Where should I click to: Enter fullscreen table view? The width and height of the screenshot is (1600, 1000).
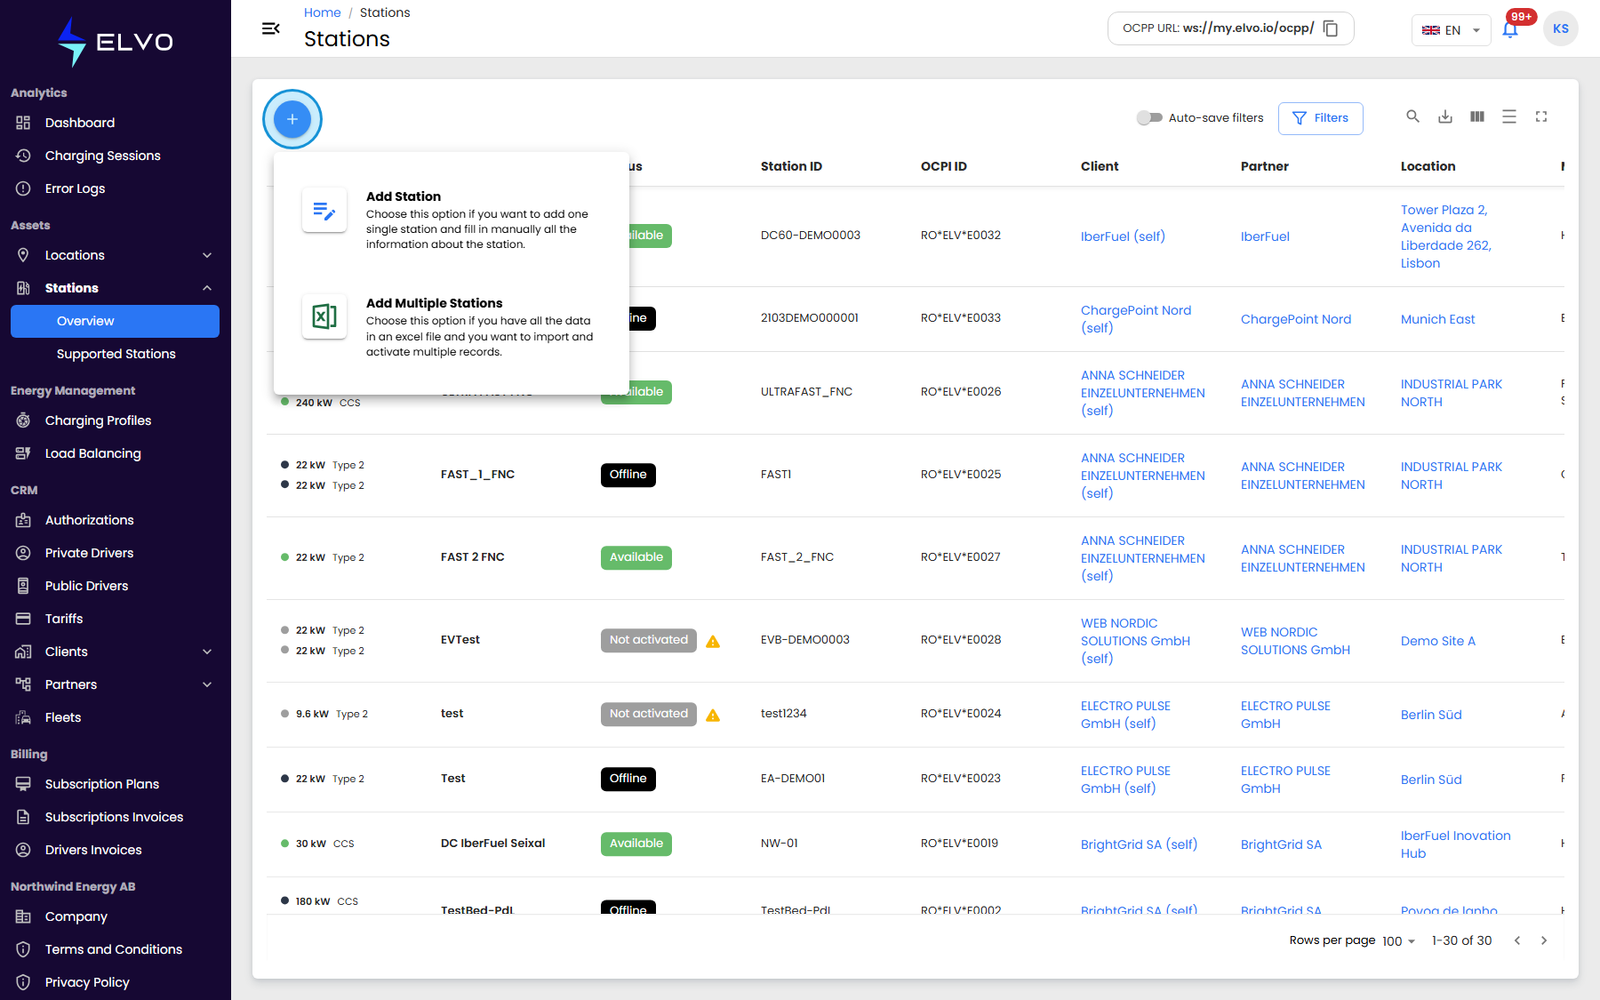tap(1541, 117)
